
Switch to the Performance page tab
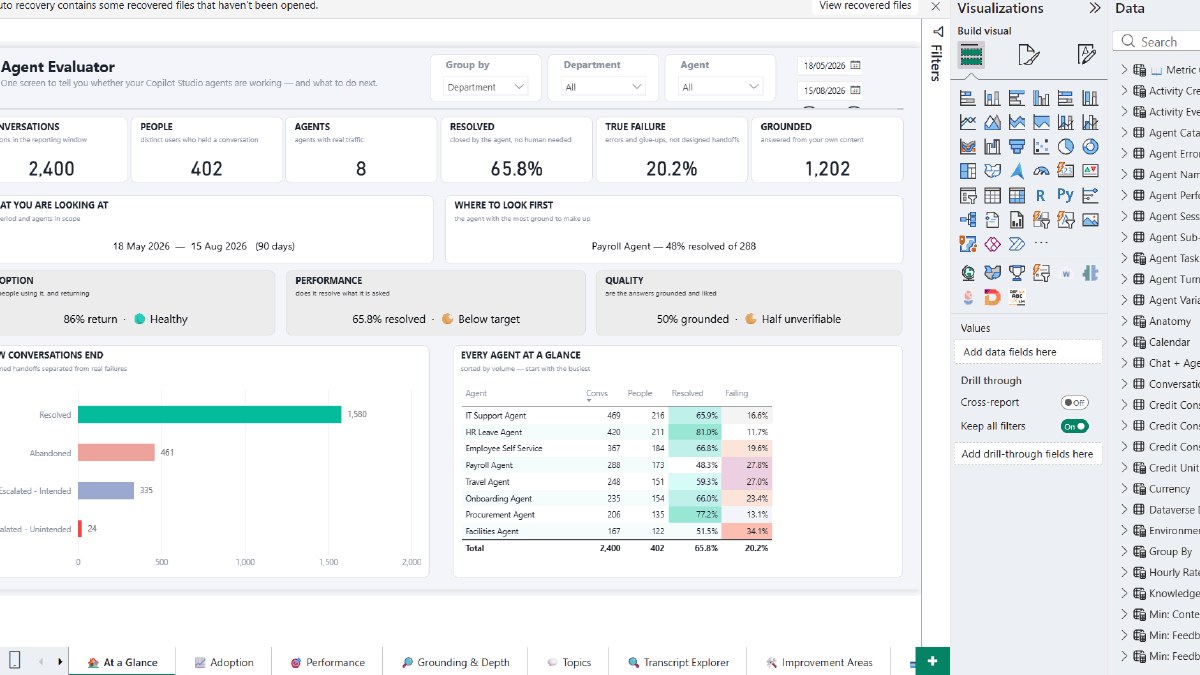coord(327,662)
